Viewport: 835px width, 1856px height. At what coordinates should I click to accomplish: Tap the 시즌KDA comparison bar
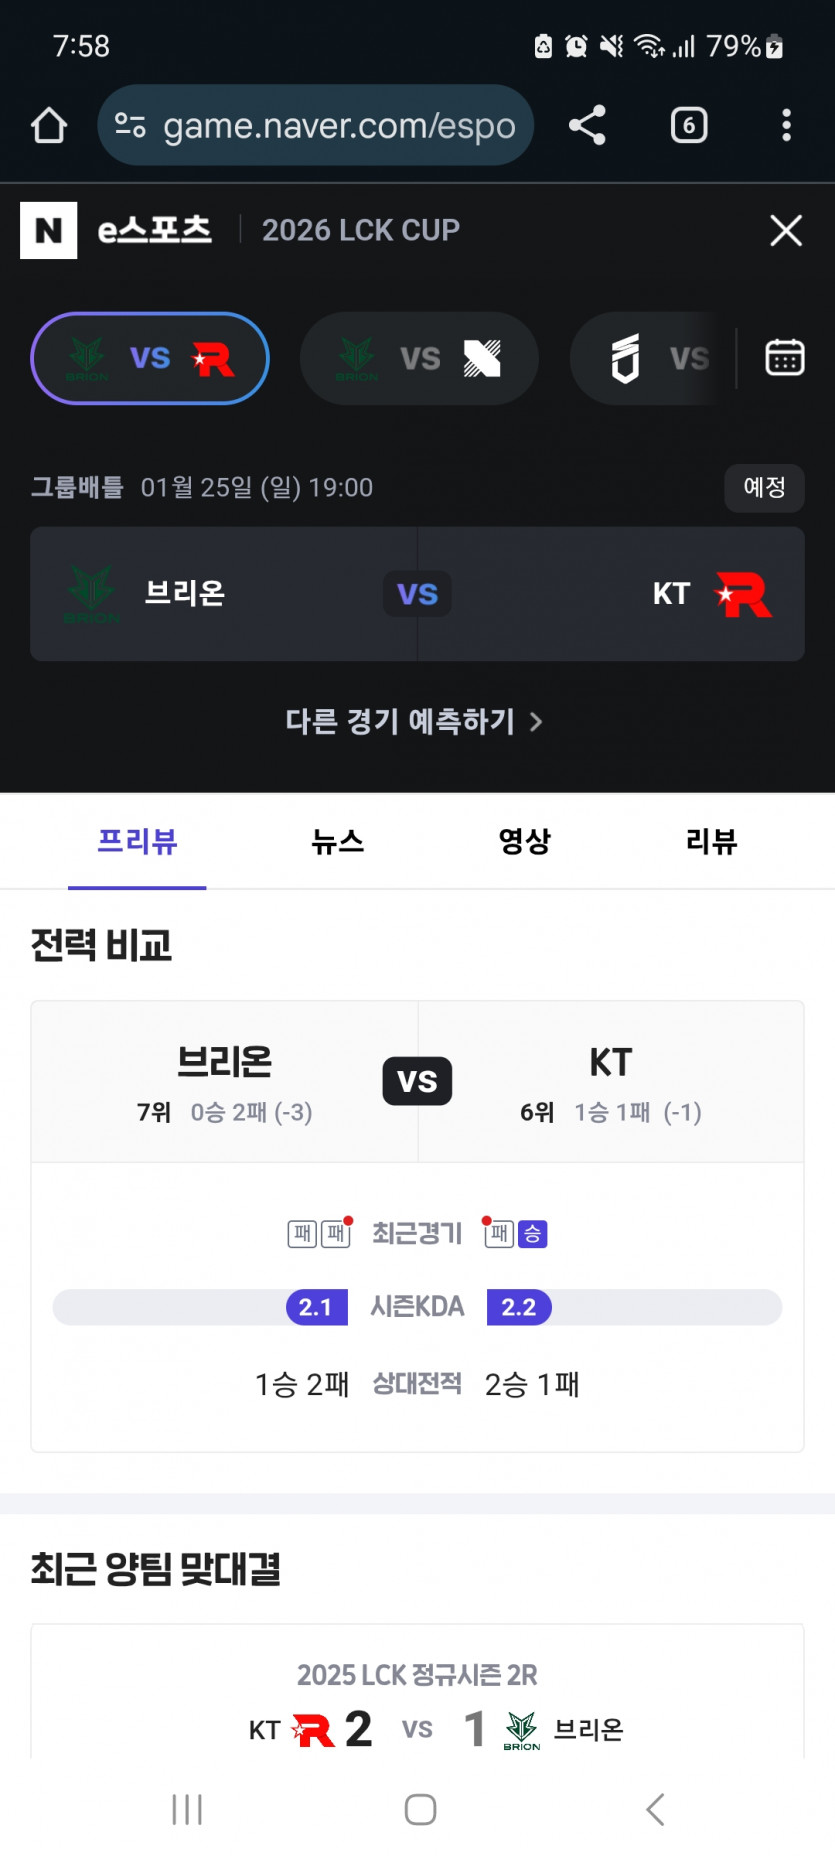pyautogui.click(x=417, y=1306)
